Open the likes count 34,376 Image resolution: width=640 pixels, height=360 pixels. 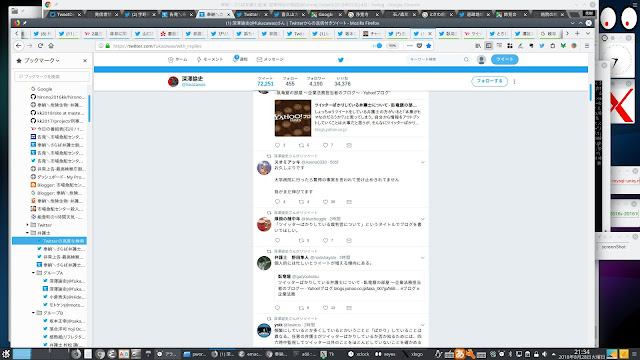tap(342, 84)
